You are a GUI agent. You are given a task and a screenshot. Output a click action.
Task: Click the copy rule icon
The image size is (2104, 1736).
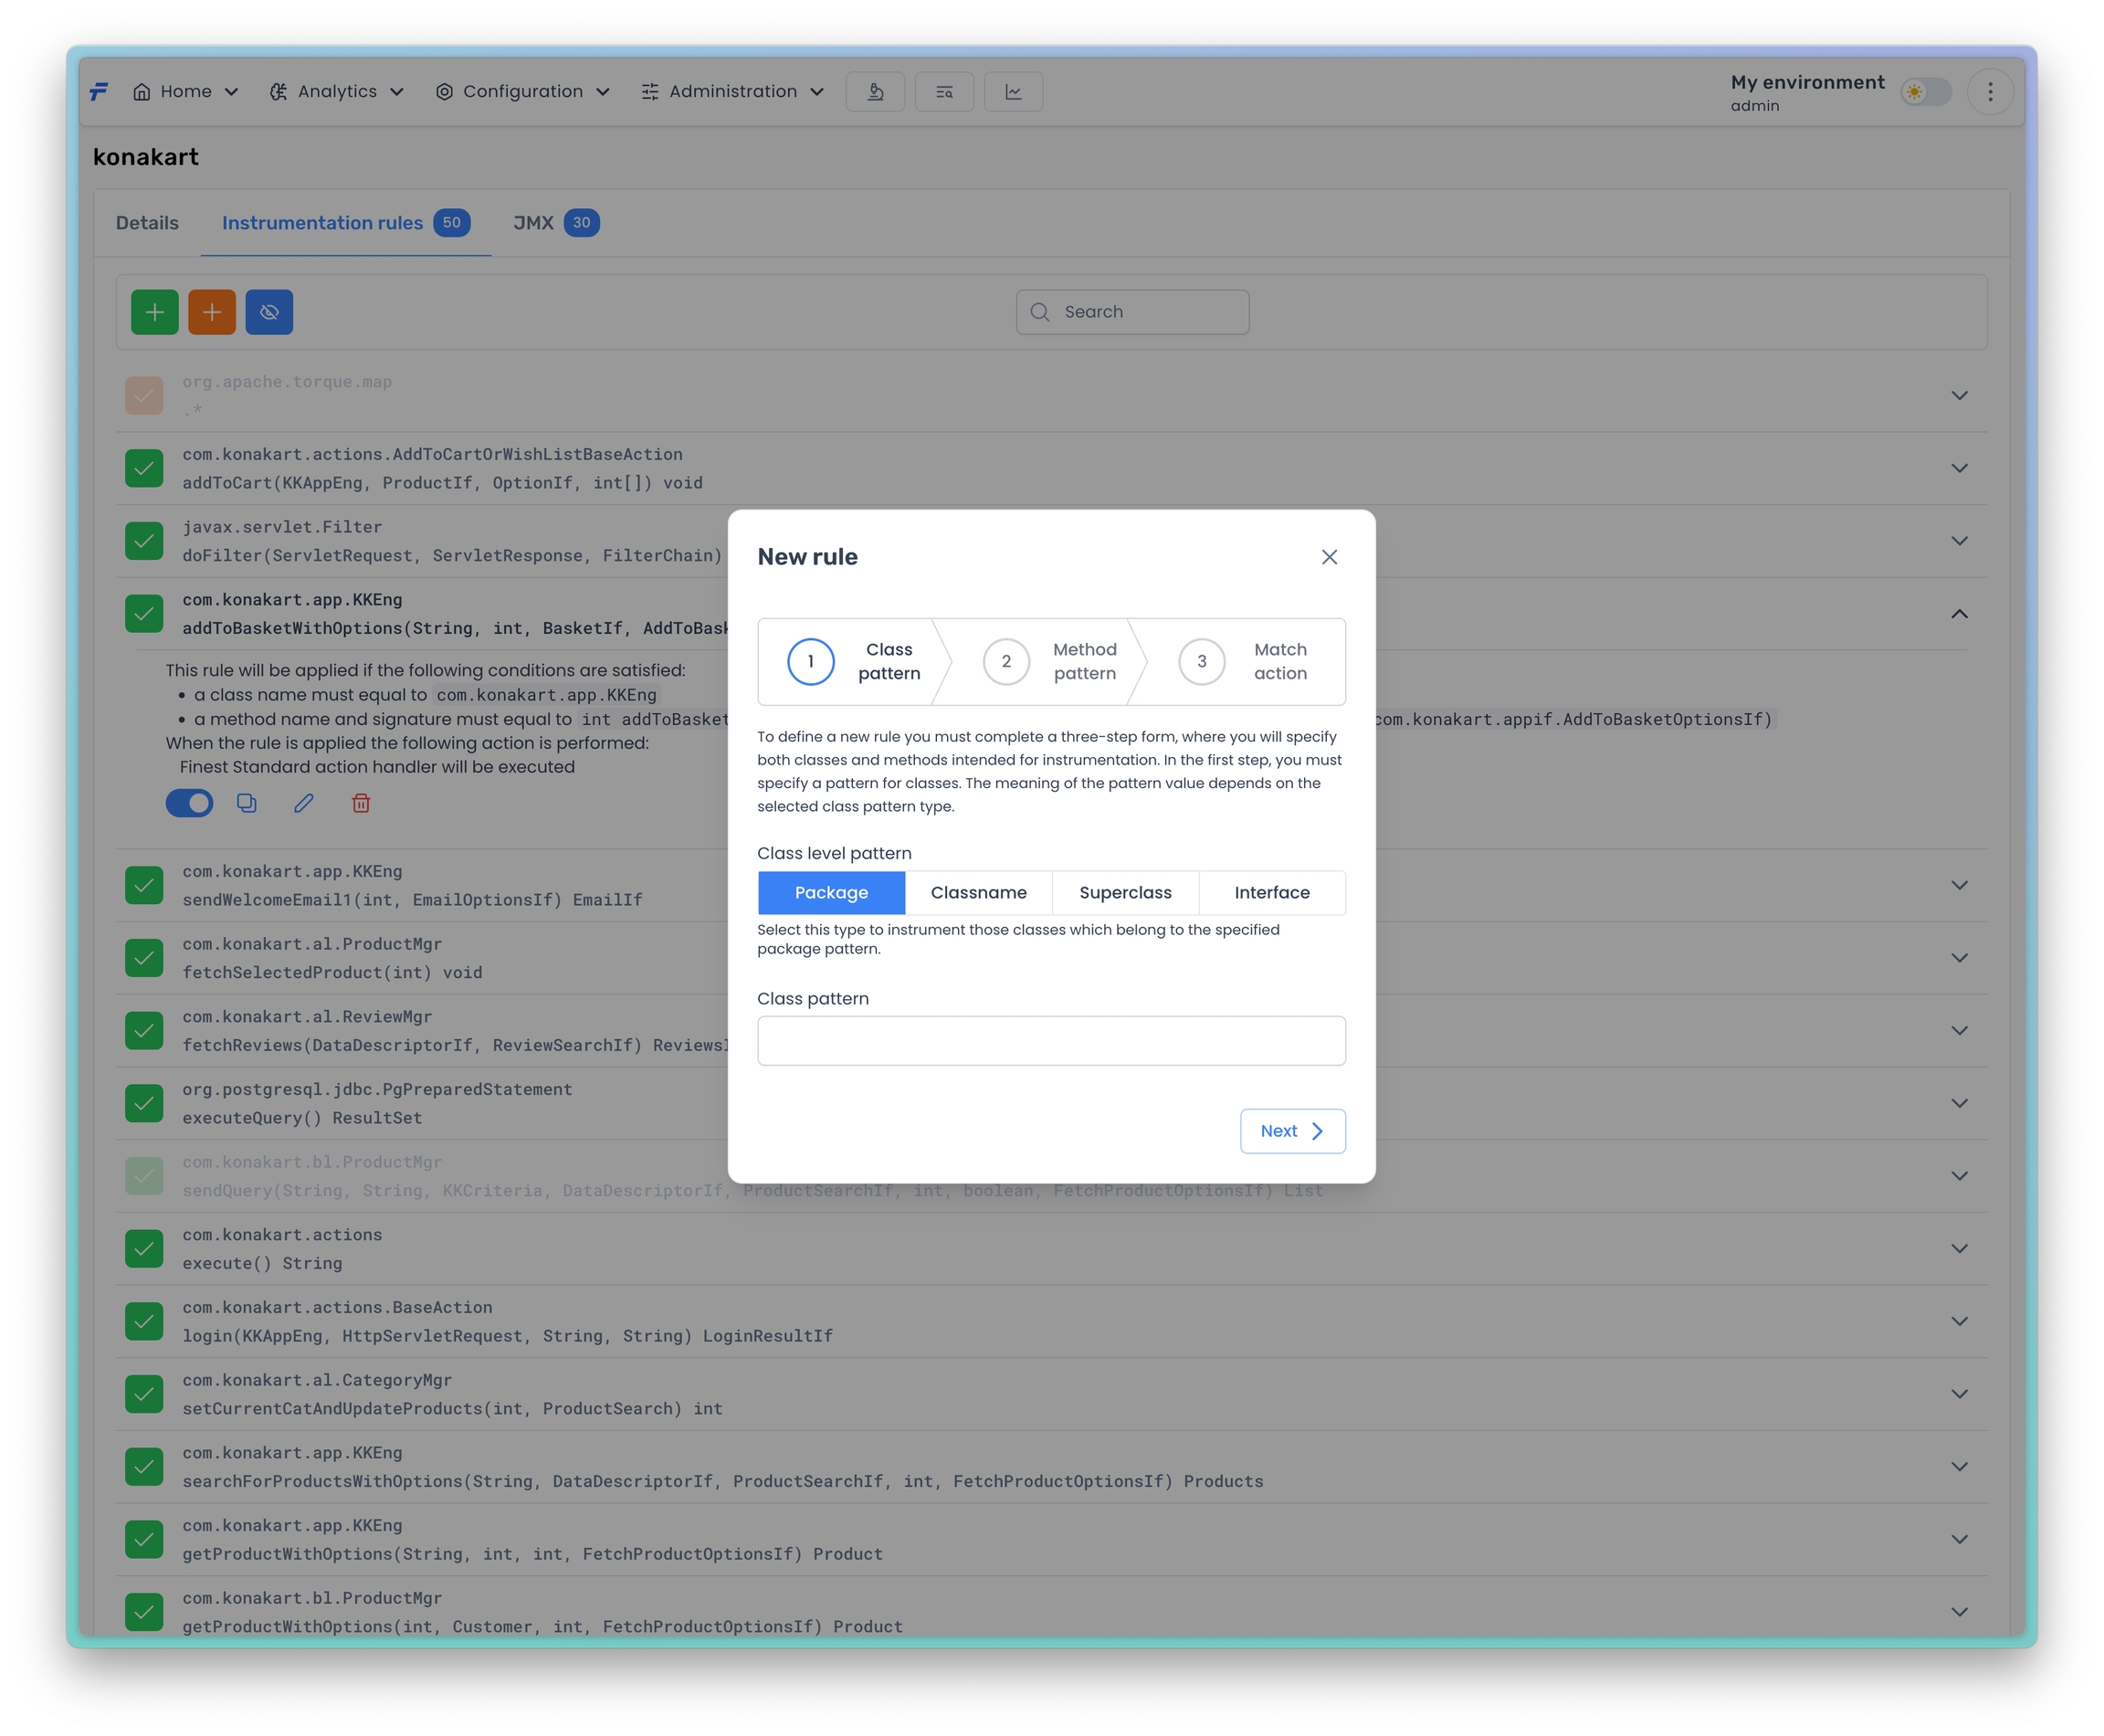click(x=247, y=803)
